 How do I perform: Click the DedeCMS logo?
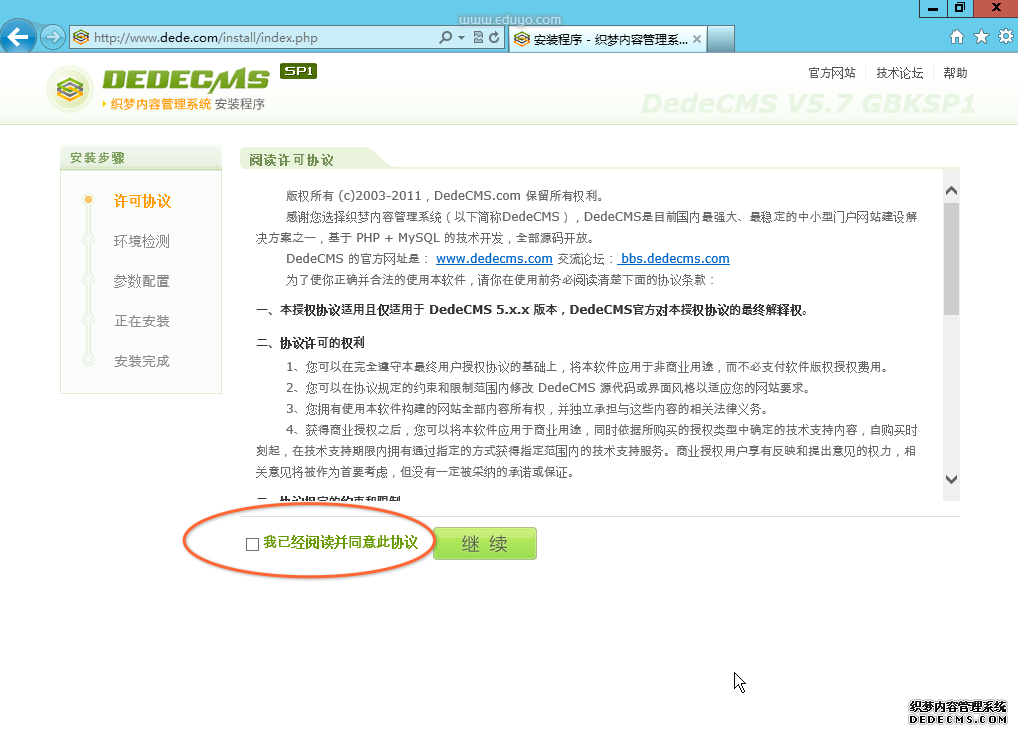coord(160,86)
